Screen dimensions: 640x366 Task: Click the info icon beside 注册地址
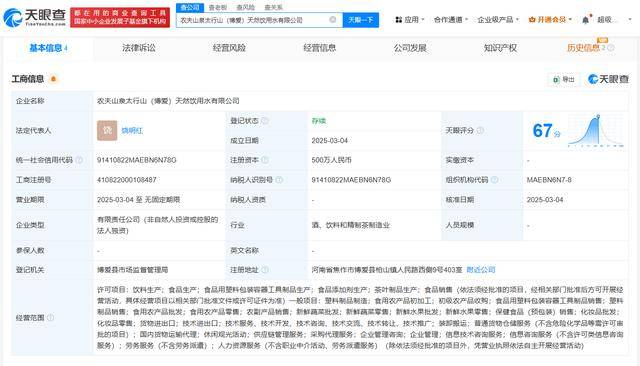[x=265, y=270]
